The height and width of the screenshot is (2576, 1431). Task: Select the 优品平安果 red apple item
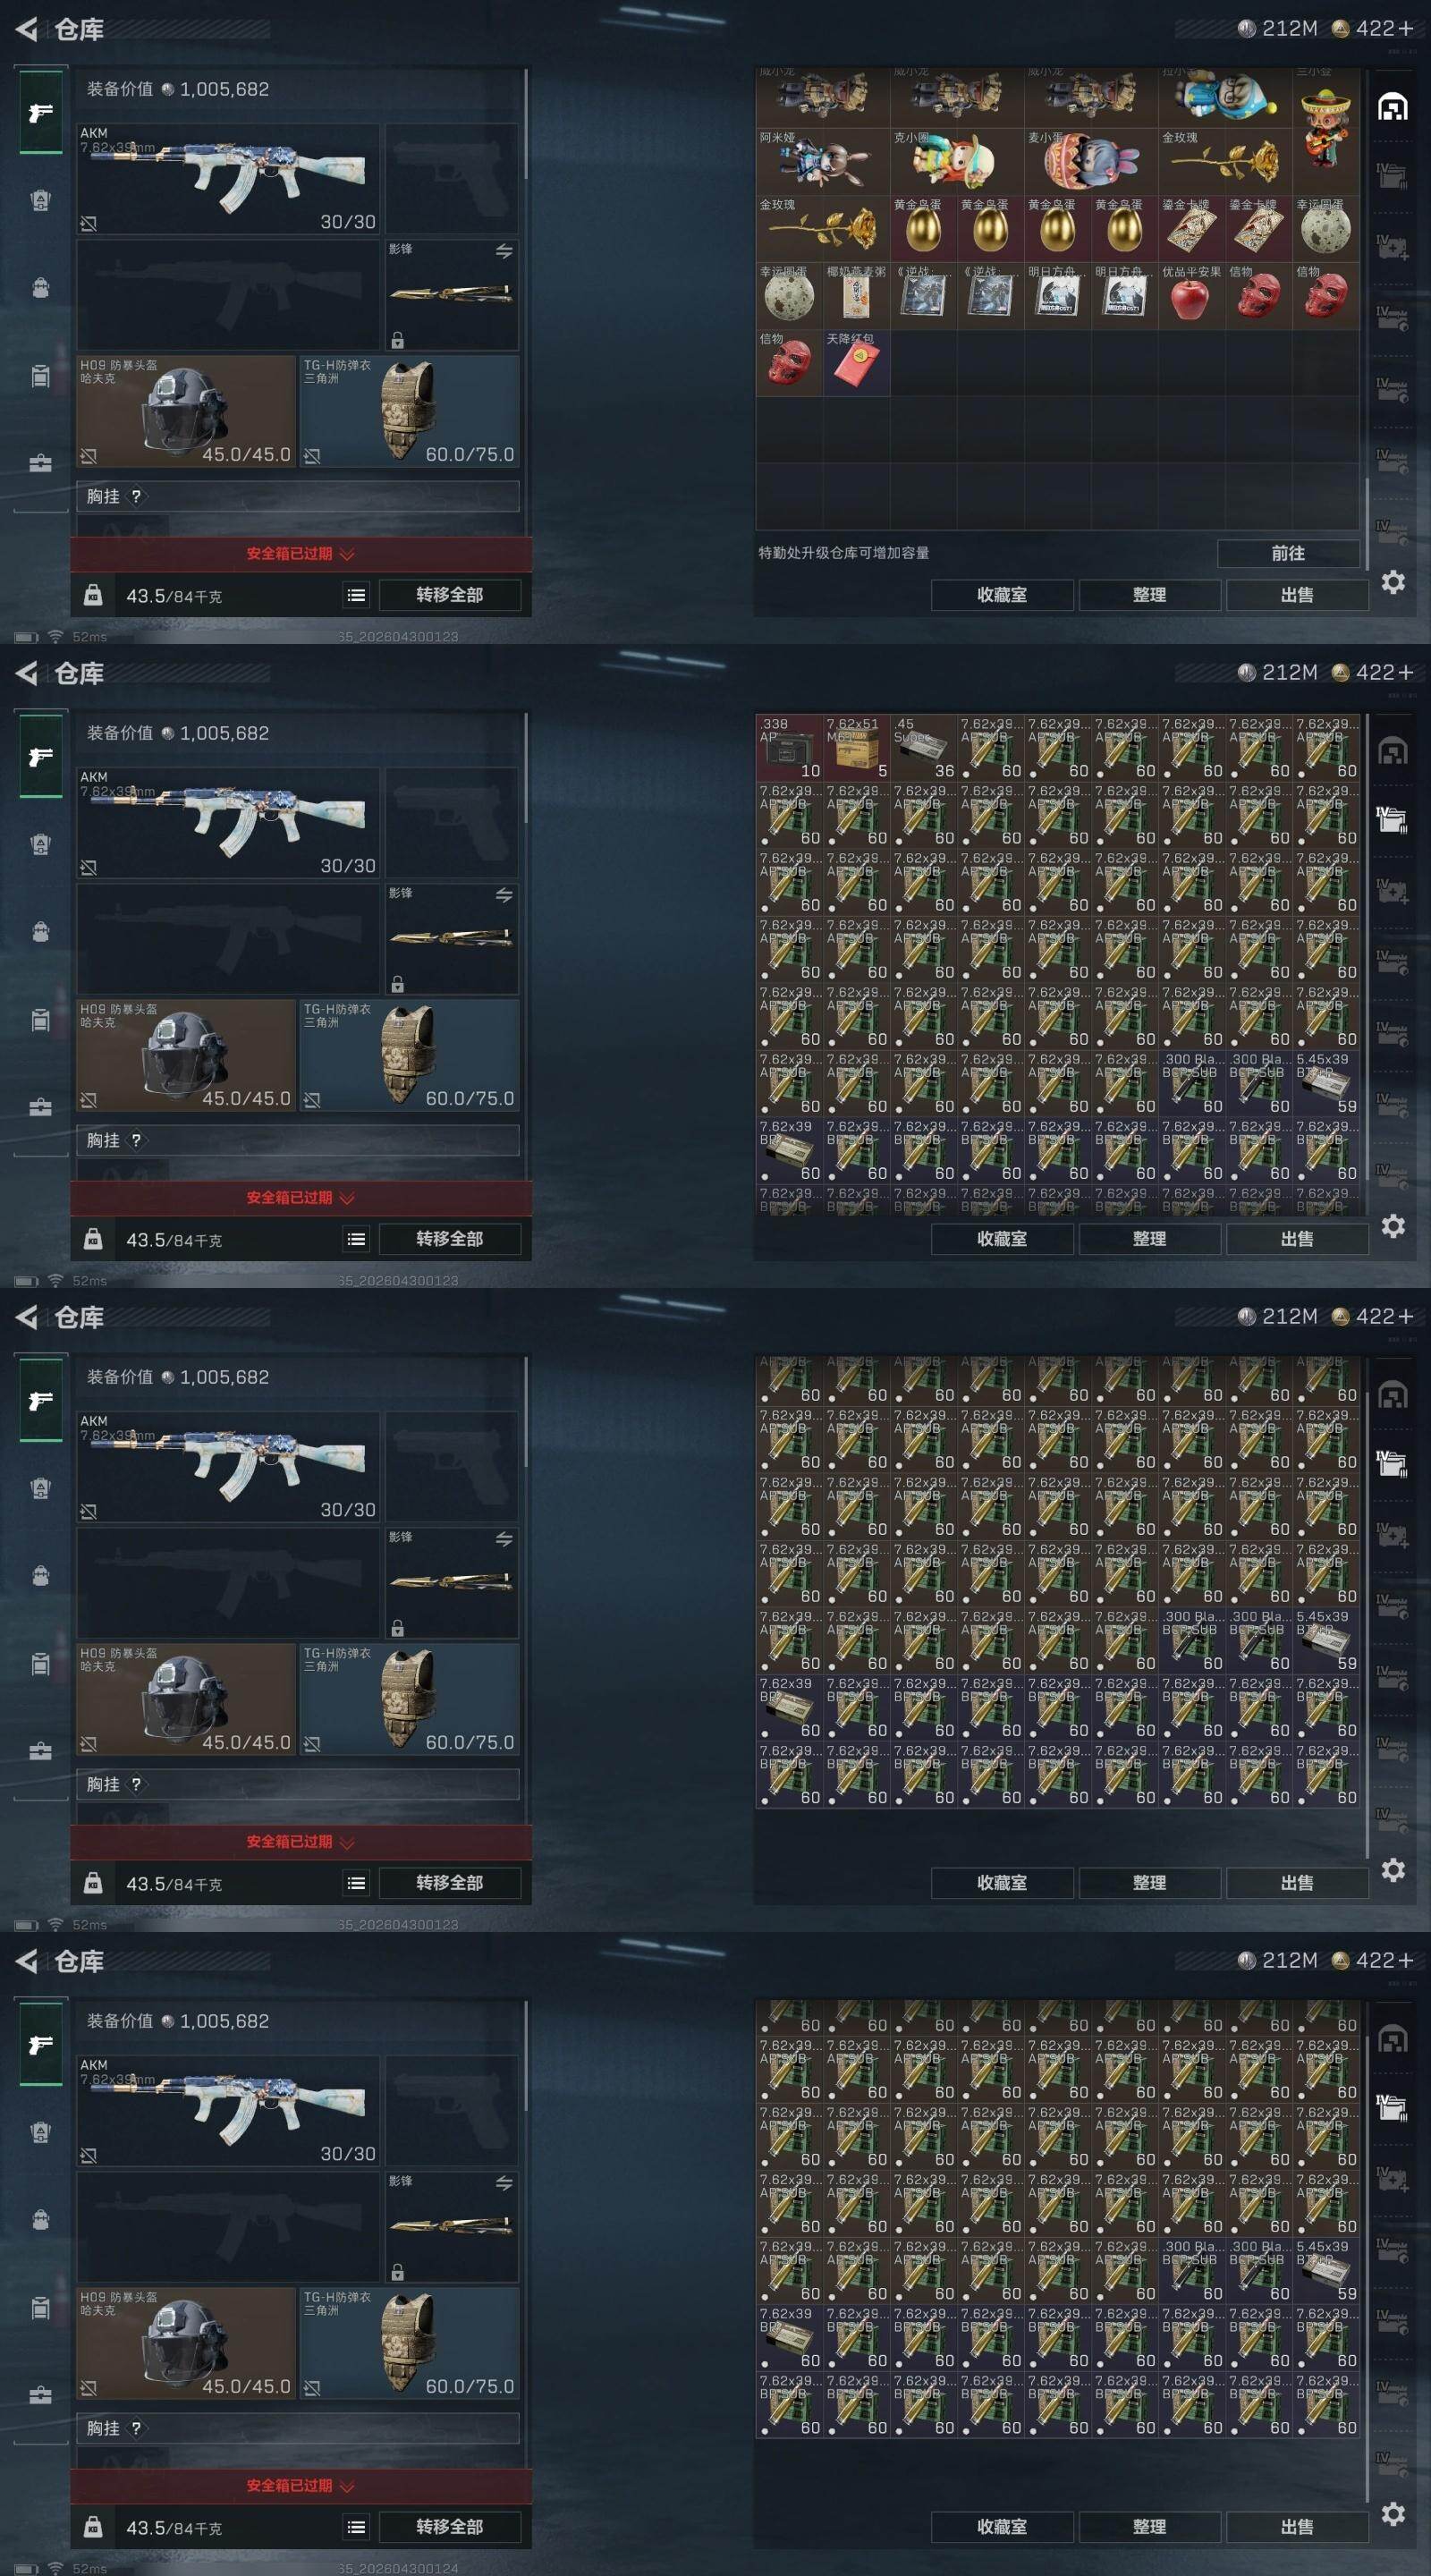(x=1191, y=296)
